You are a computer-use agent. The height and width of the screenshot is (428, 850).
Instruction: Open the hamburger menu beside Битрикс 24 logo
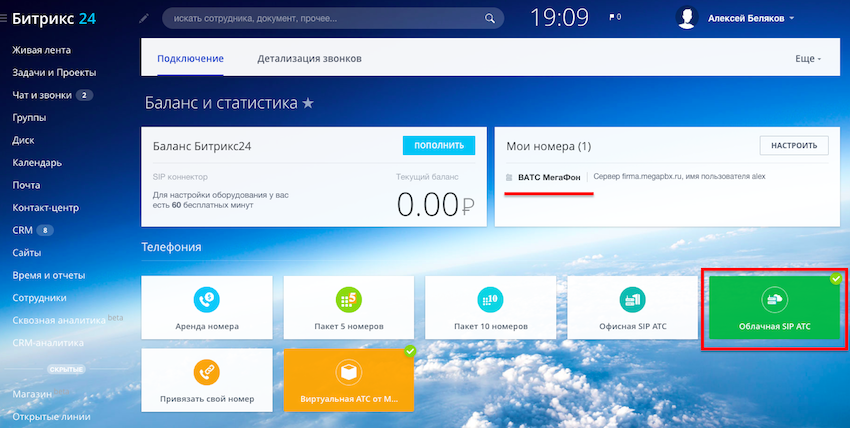(x=3, y=18)
